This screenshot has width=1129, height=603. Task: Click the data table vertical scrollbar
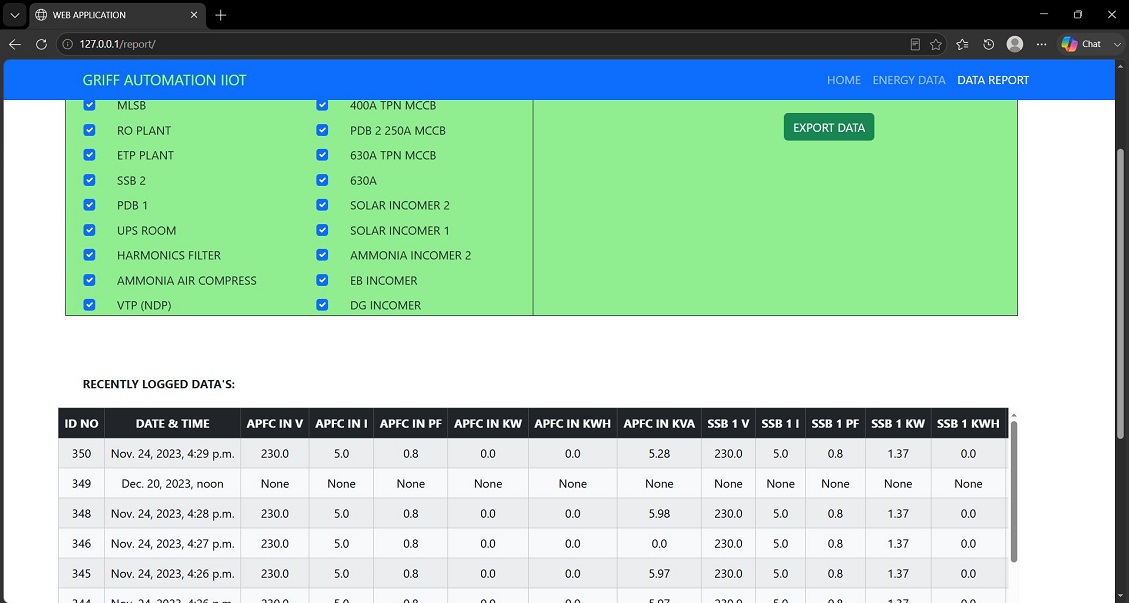coord(1013,490)
